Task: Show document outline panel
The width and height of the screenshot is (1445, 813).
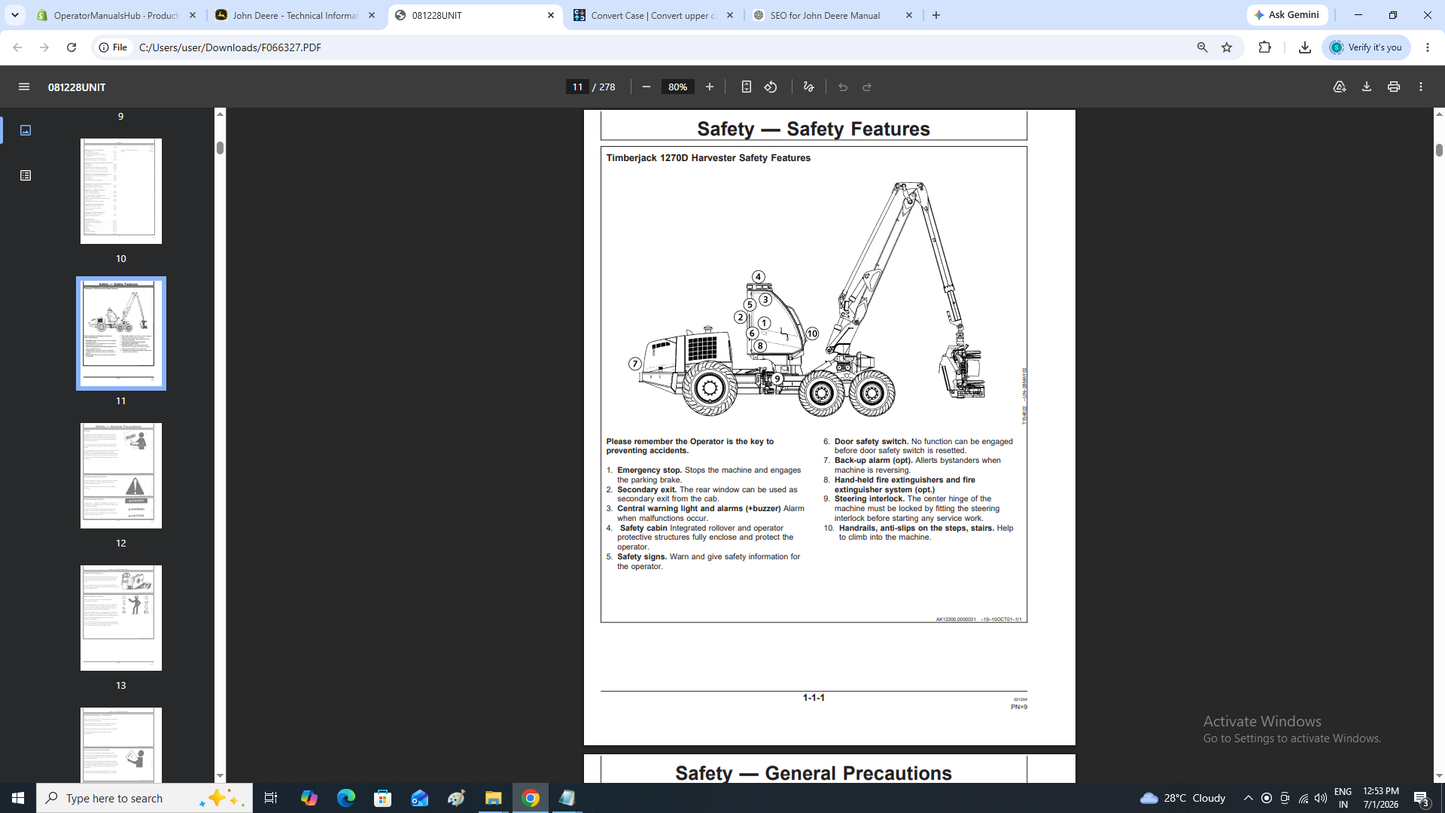Action: [26, 175]
